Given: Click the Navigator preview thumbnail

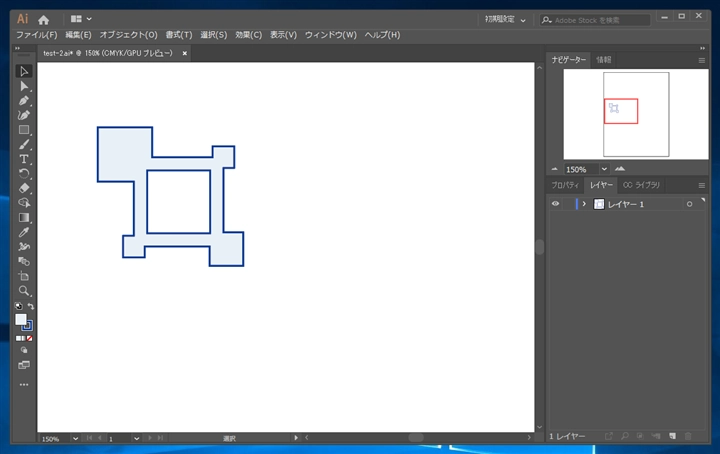Looking at the screenshot, I should (x=636, y=114).
